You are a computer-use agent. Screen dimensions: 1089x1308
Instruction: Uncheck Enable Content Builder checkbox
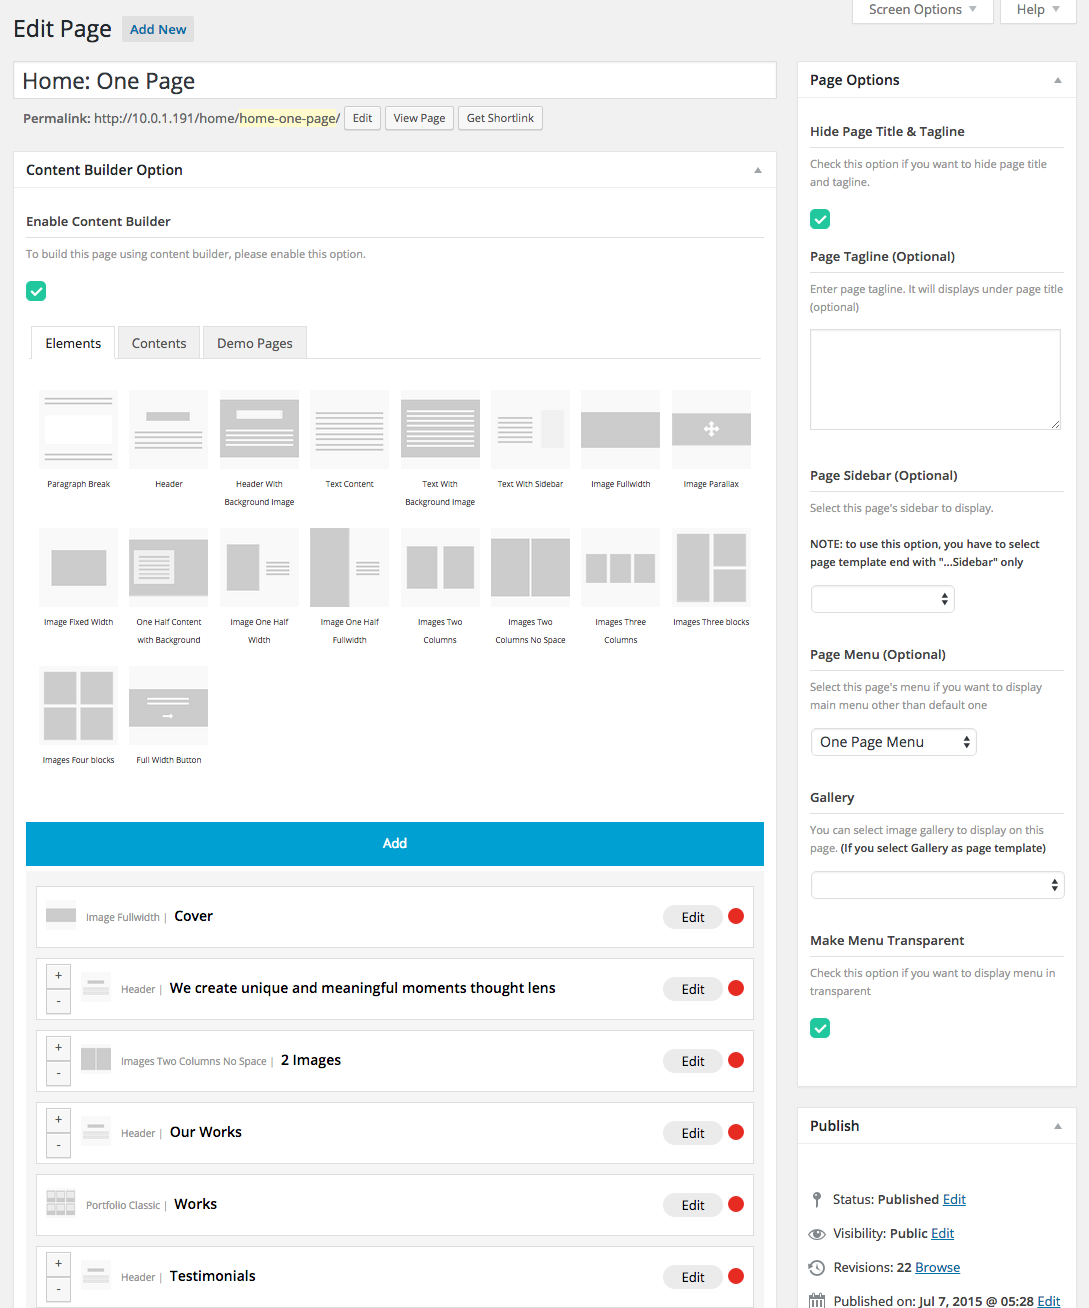36,291
